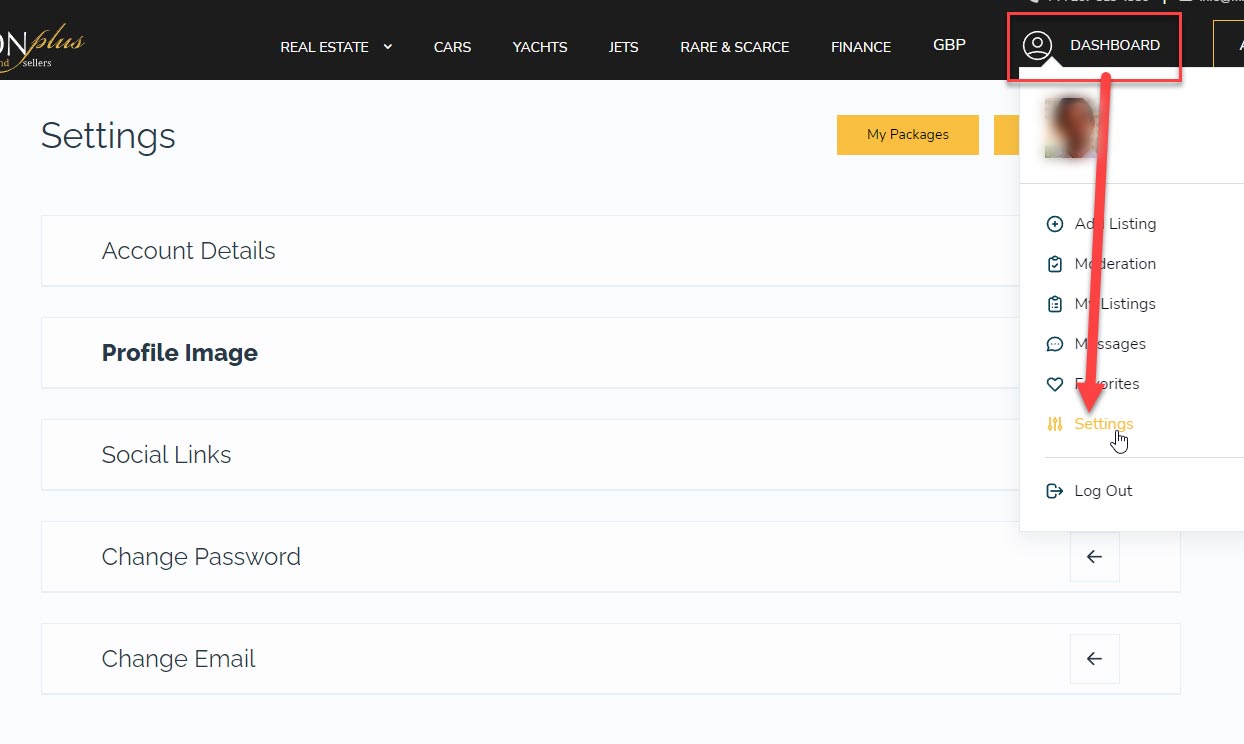1244x744 pixels.
Task: Open the Yachts menu item
Action: pos(540,47)
